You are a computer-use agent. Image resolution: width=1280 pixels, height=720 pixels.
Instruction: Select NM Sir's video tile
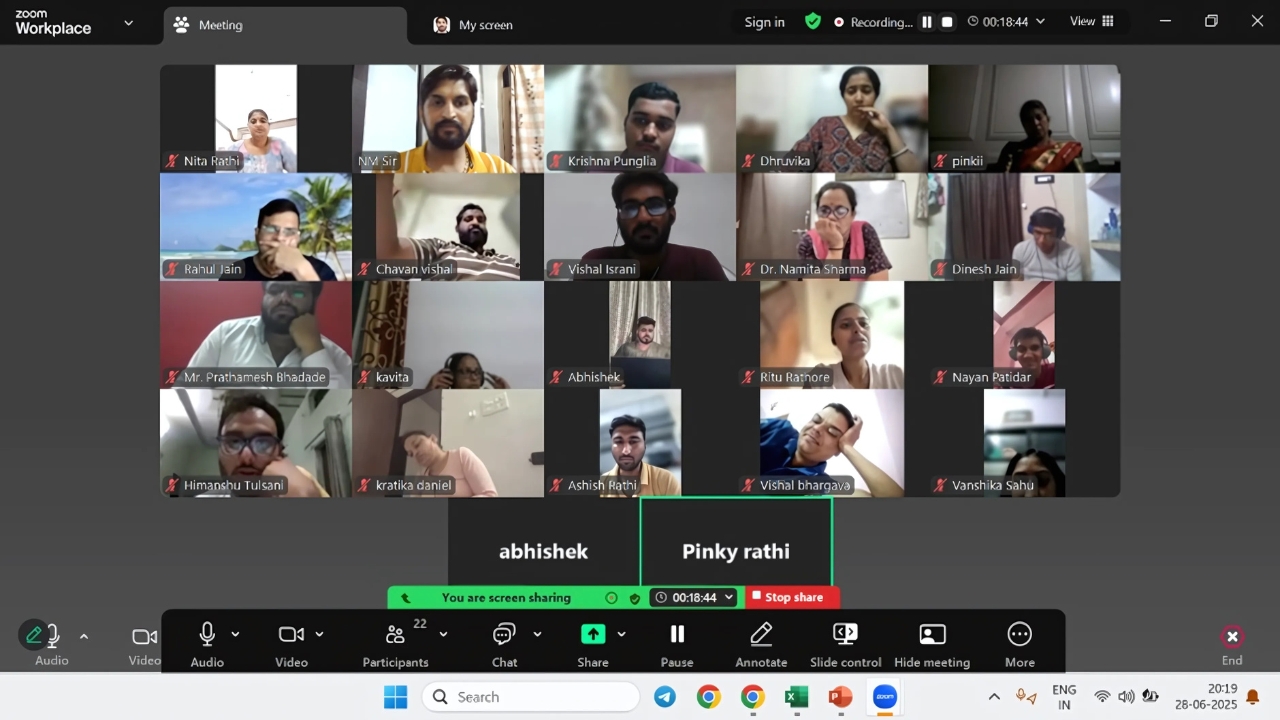(x=448, y=119)
